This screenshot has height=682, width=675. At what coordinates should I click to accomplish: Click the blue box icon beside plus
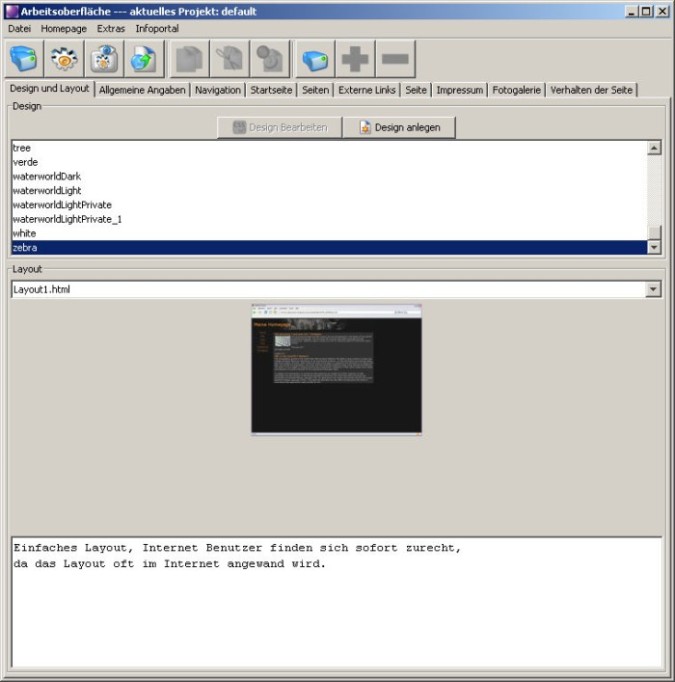(315, 59)
